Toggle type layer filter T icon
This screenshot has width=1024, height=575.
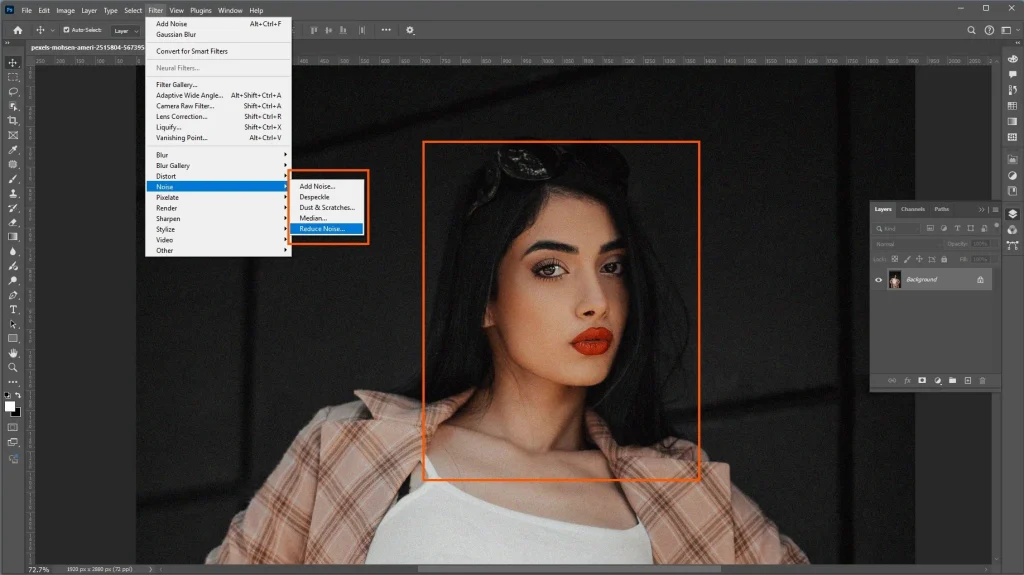[x=957, y=228]
